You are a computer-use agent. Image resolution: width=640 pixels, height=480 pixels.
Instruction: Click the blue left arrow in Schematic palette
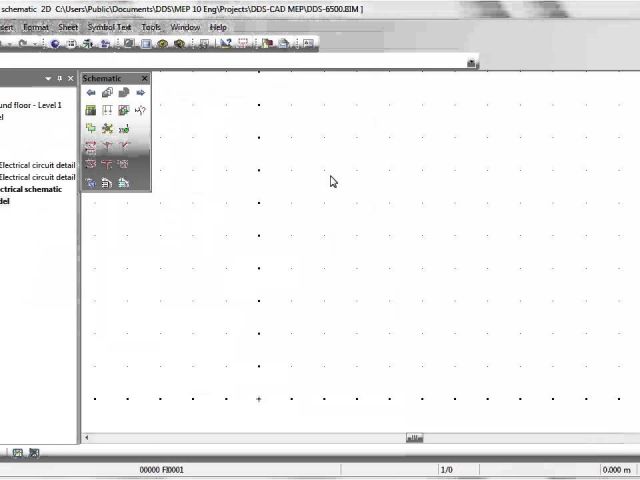[91, 93]
